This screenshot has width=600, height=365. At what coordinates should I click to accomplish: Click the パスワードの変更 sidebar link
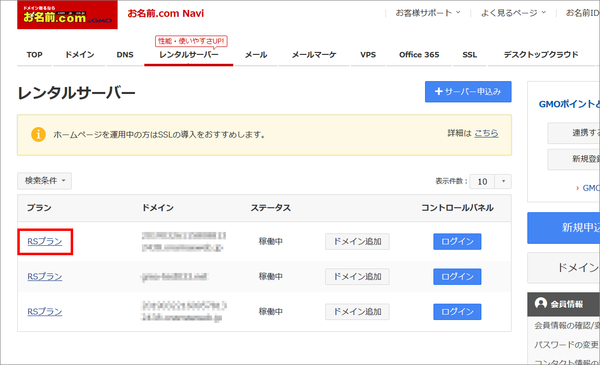567,345
